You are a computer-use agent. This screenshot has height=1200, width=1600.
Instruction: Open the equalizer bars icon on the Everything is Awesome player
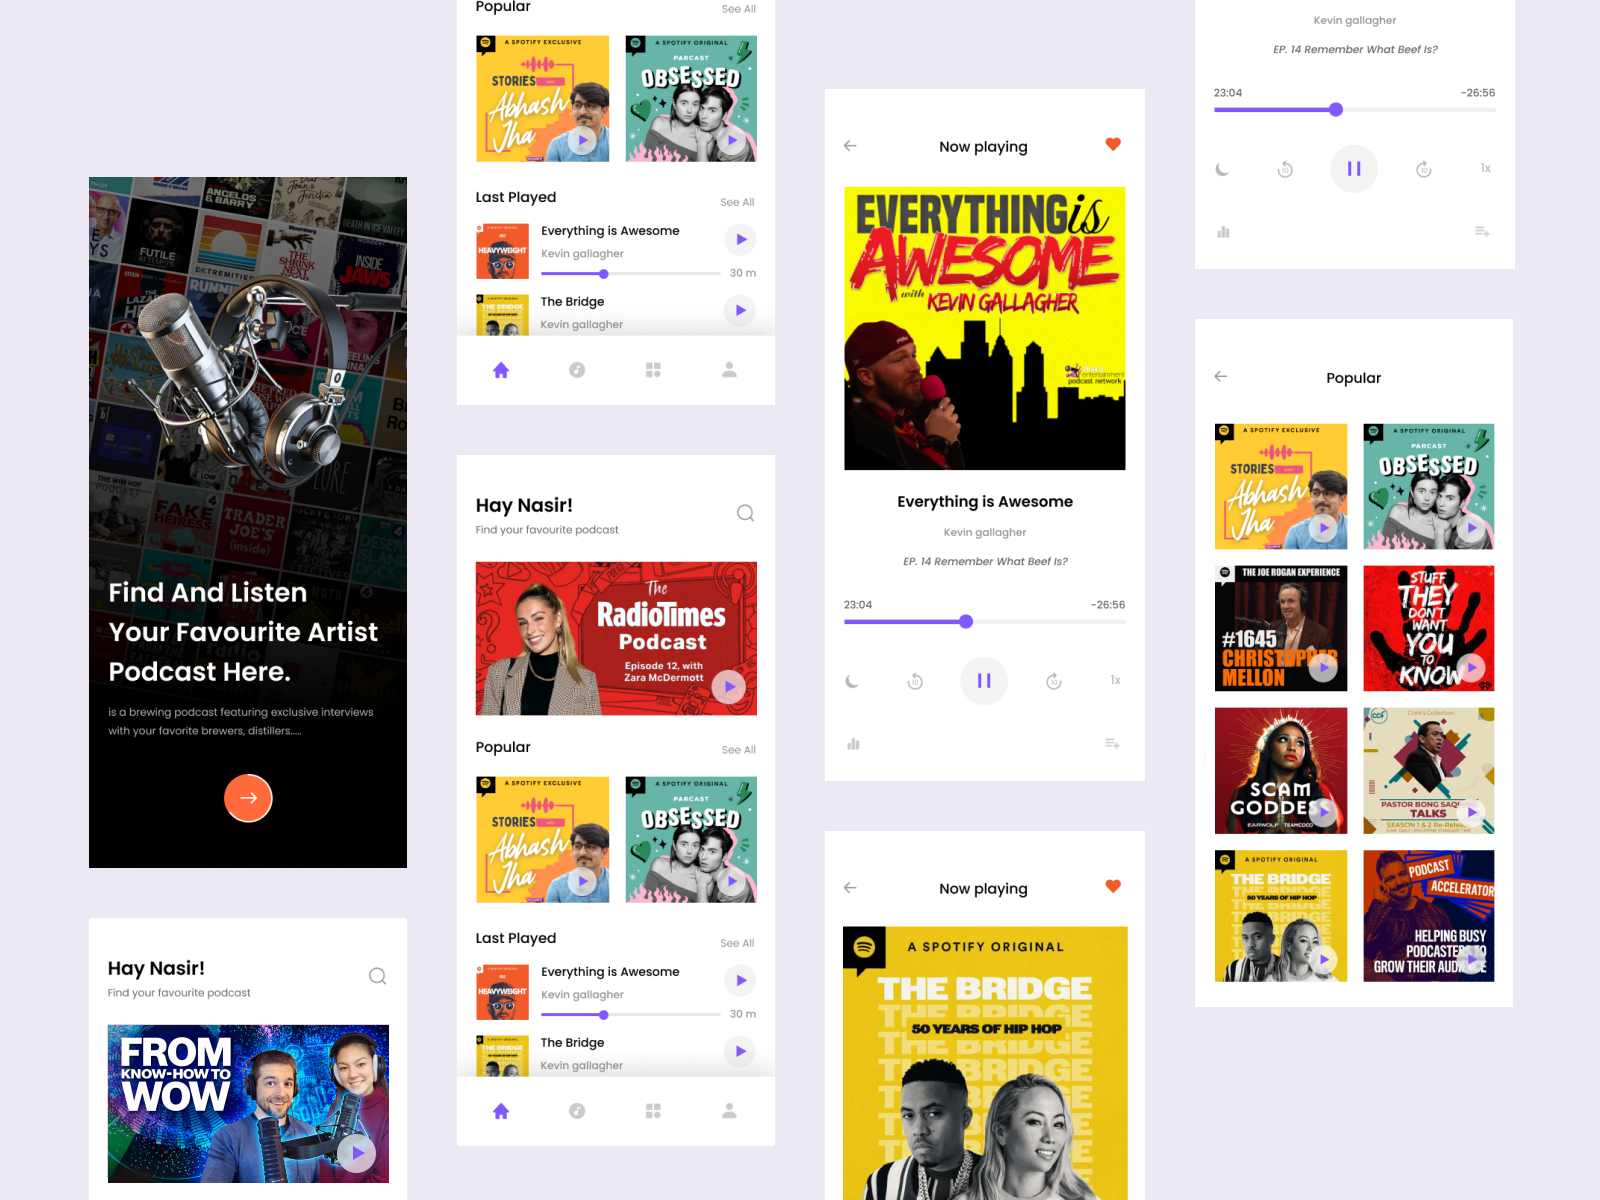(853, 744)
